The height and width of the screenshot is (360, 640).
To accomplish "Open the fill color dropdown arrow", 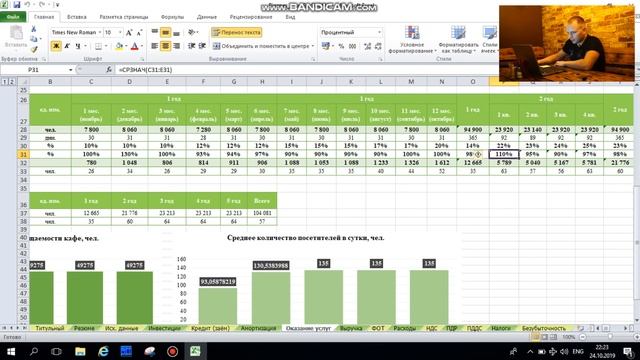I will 126,47.
